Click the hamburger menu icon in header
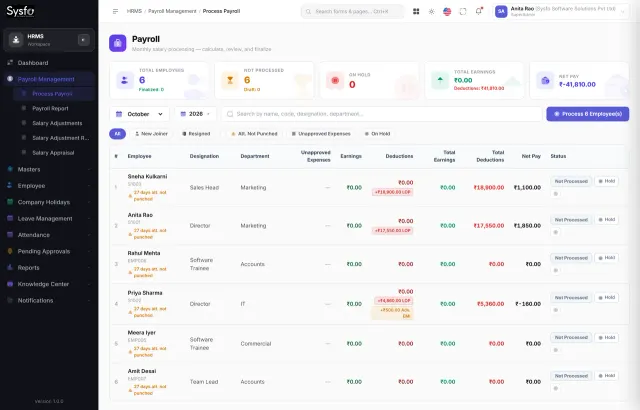The image size is (640, 410). pyautogui.click(x=116, y=11)
